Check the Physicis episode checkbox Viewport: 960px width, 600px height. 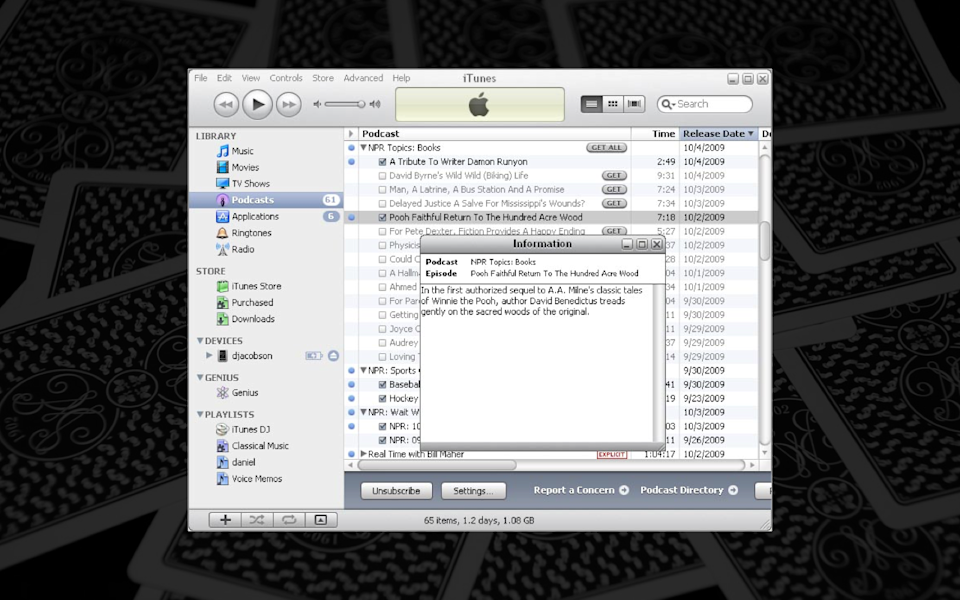click(x=383, y=246)
